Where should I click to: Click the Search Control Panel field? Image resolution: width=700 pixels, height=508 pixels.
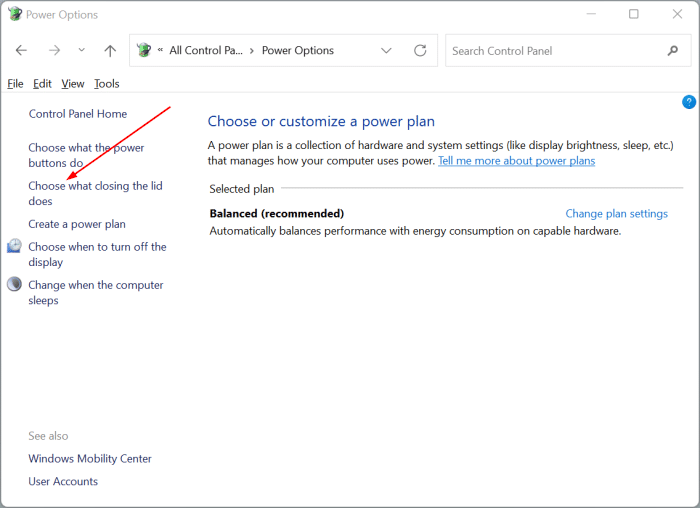tap(568, 50)
